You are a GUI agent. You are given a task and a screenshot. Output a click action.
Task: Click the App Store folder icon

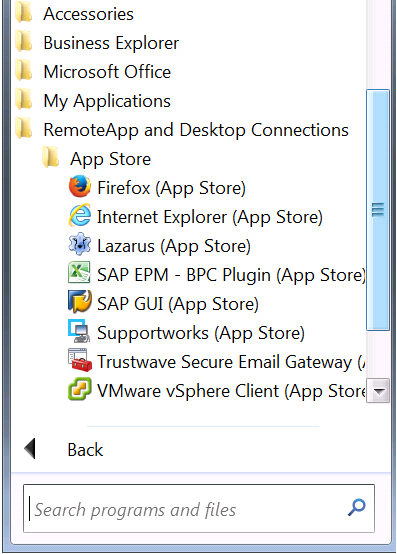(x=51, y=158)
